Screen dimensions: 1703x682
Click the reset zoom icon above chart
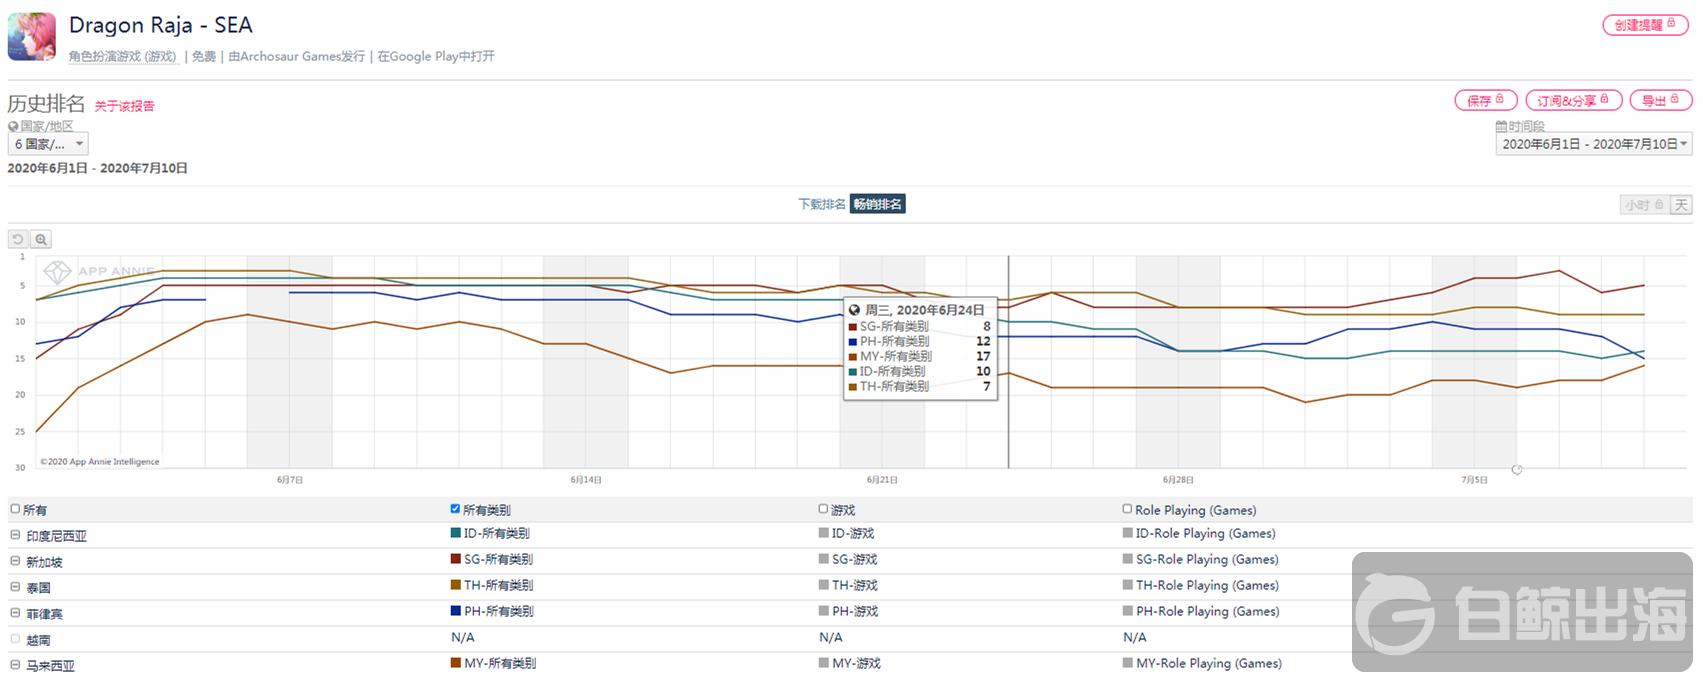pos(18,240)
